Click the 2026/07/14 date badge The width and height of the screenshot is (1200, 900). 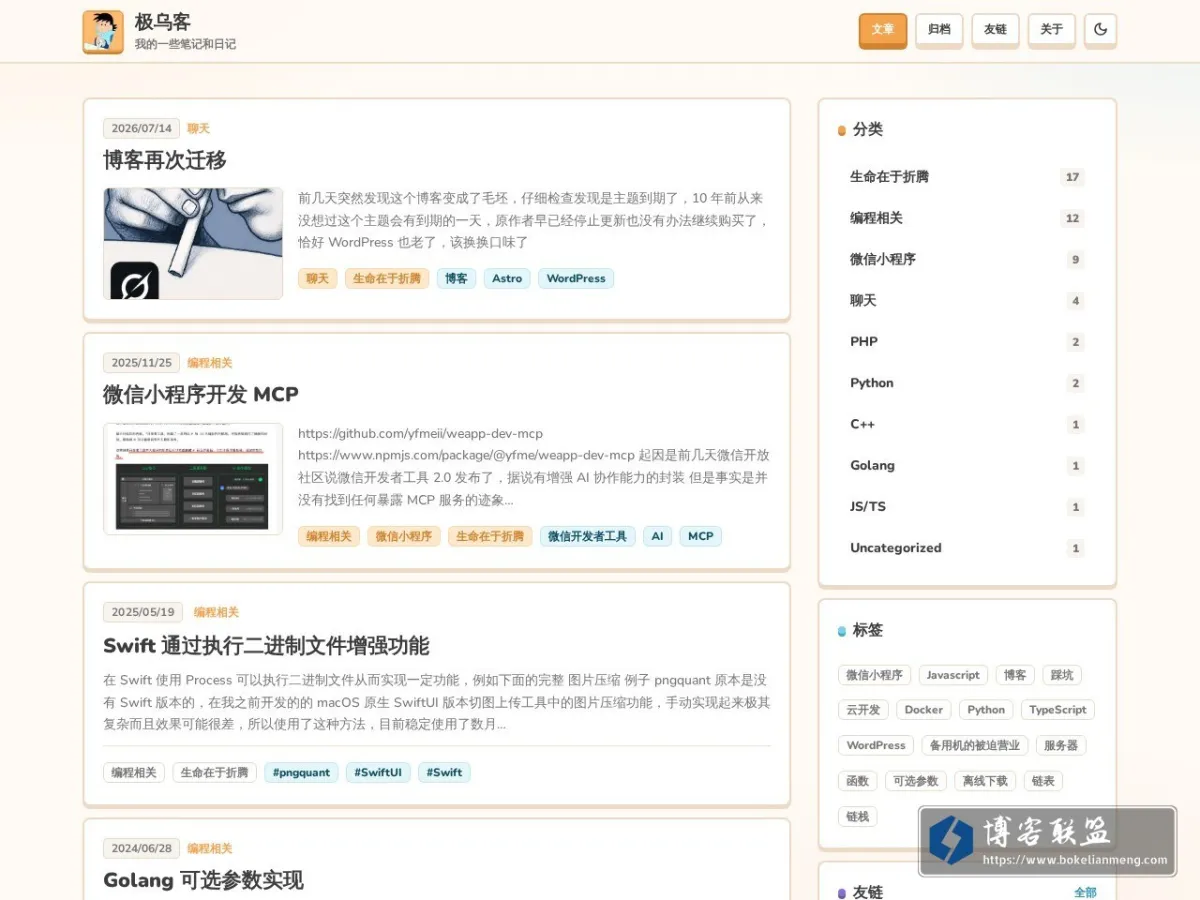[x=141, y=129]
